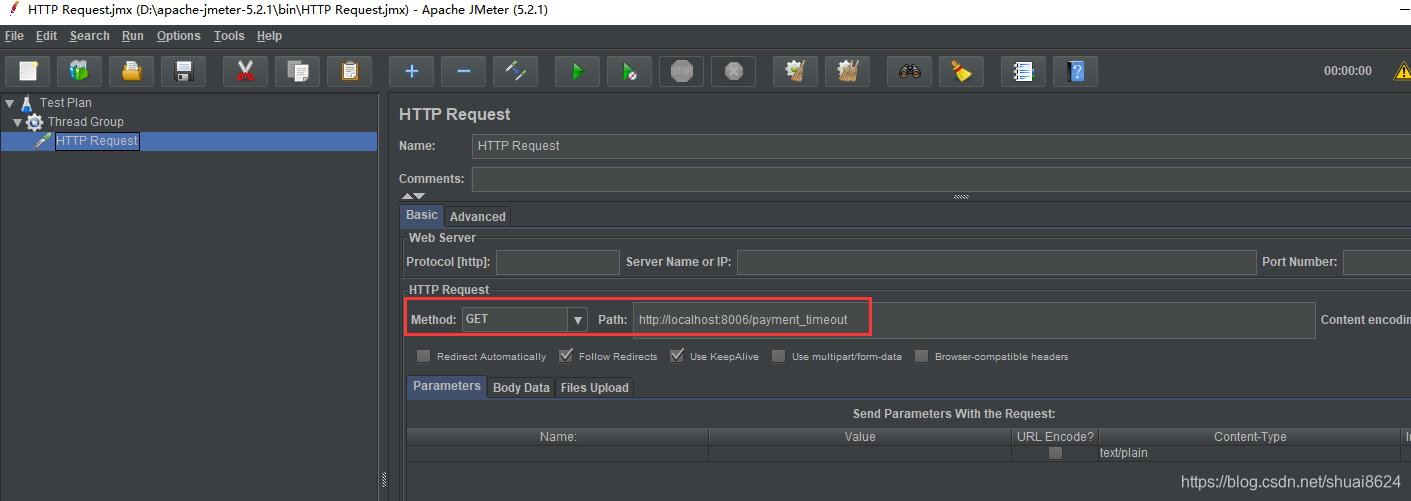
Task: Open Templates icon in toolbar
Action: [x=79, y=71]
